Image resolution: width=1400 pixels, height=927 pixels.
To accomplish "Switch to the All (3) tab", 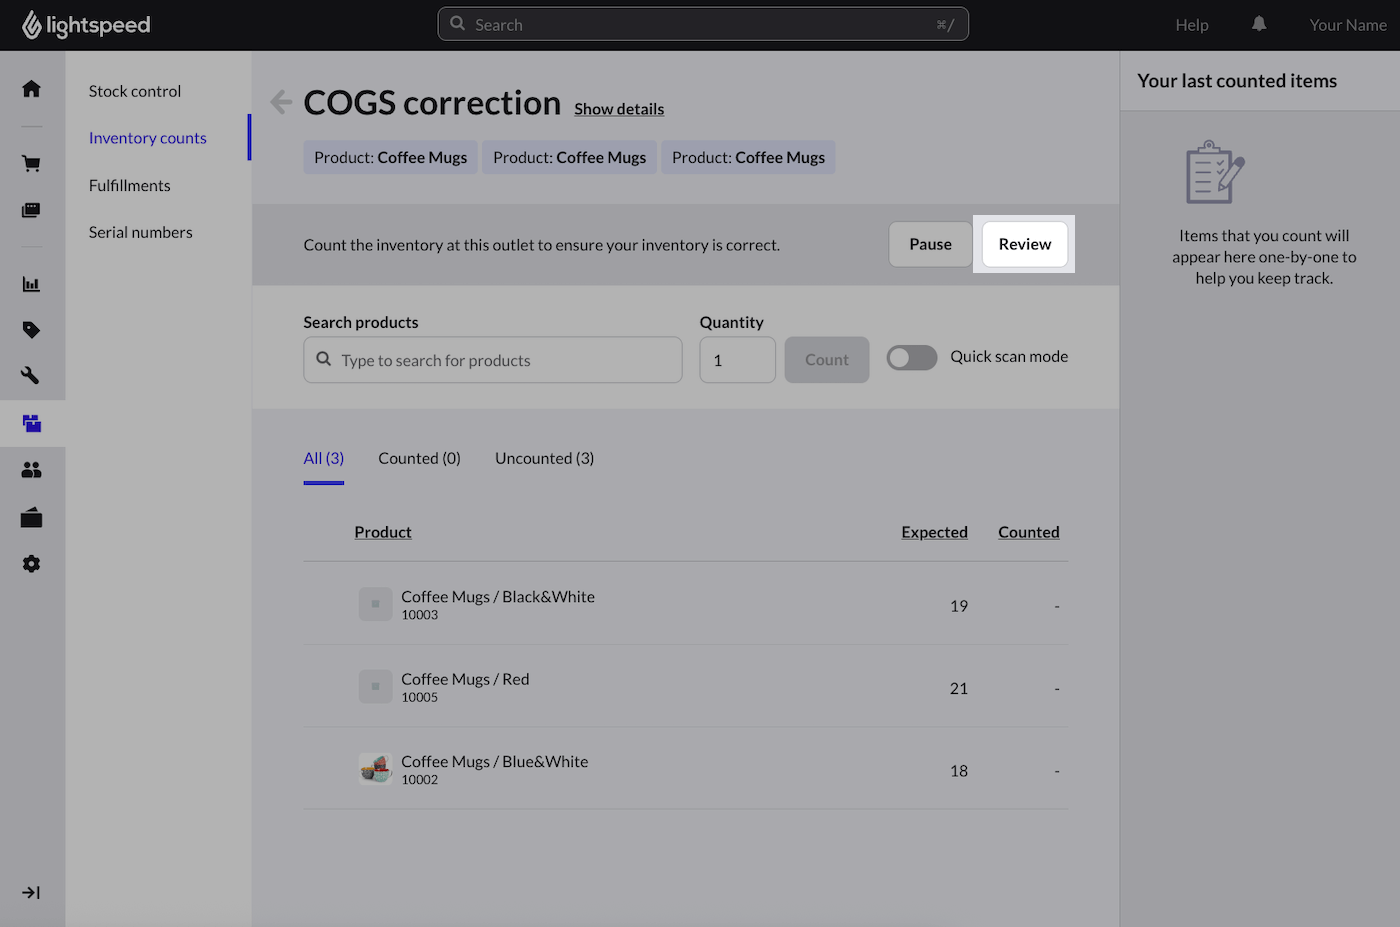I will click(x=324, y=458).
